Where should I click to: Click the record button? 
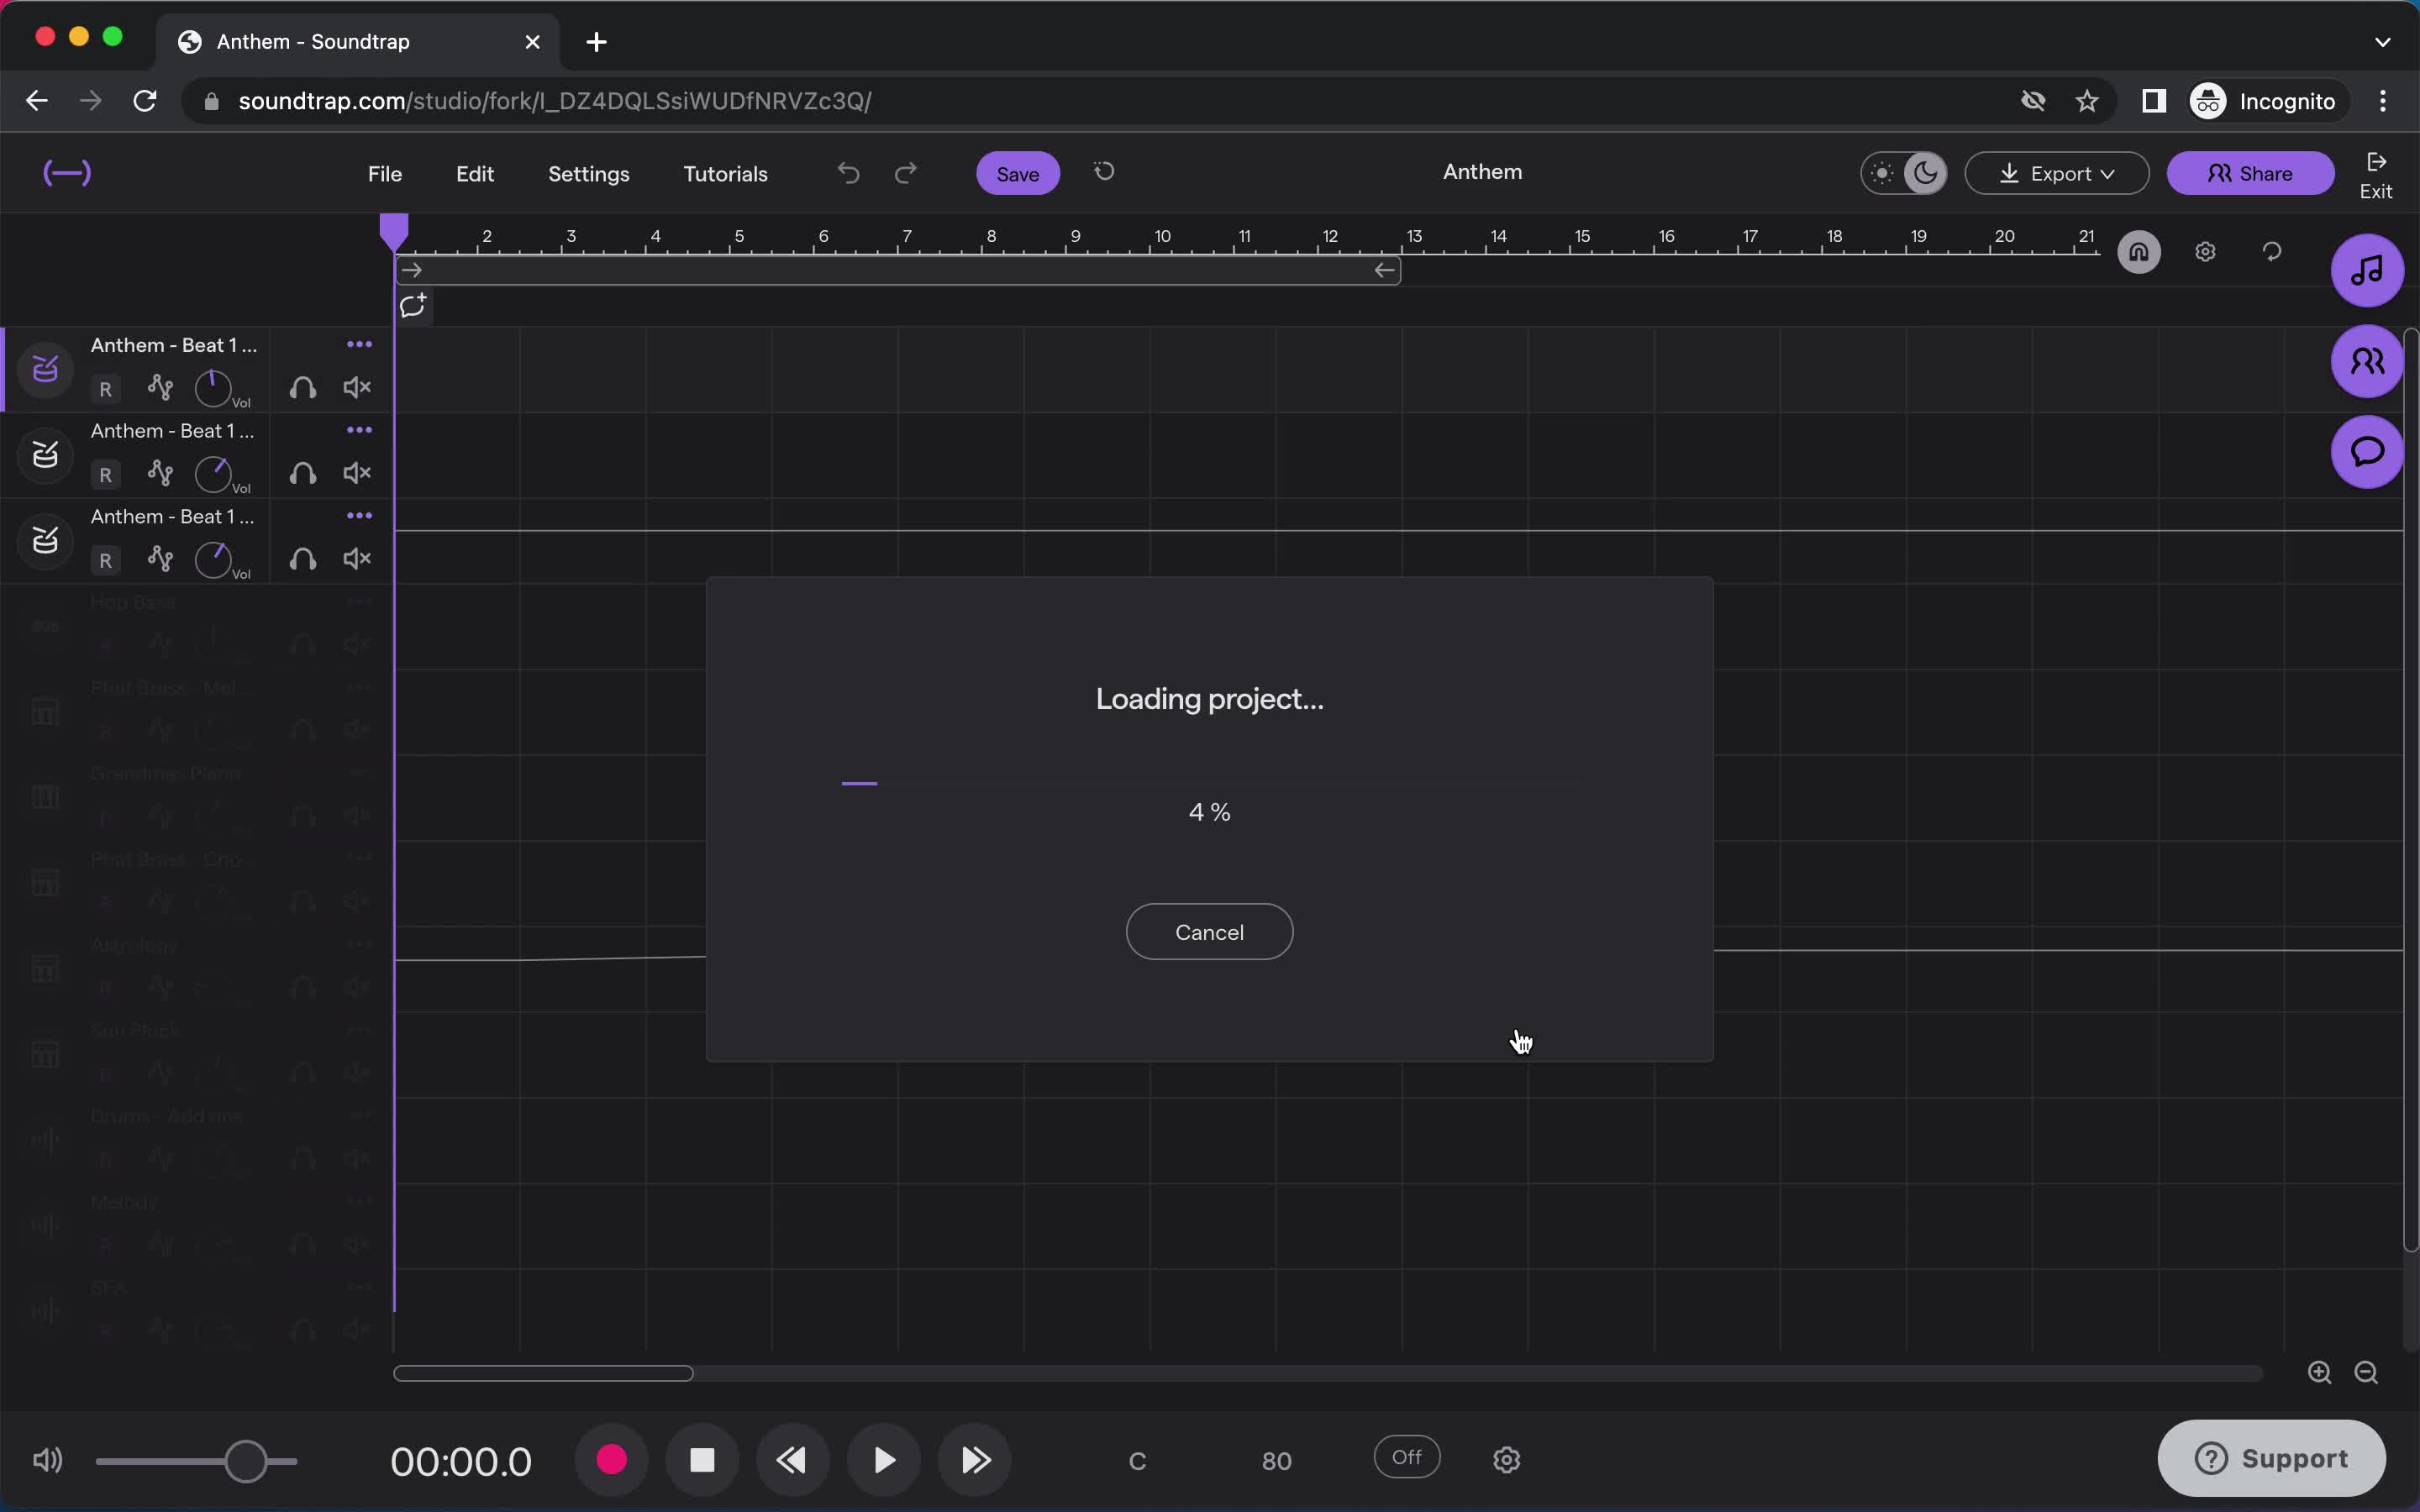(x=611, y=1460)
